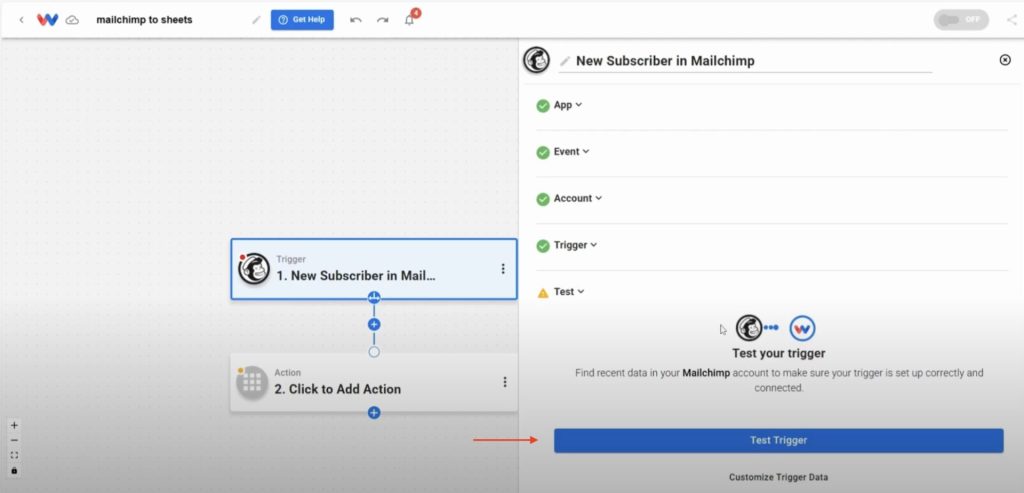Image resolution: width=1024 pixels, height=493 pixels.
Task: Redo the last change
Action: pyautogui.click(x=383, y=20)
